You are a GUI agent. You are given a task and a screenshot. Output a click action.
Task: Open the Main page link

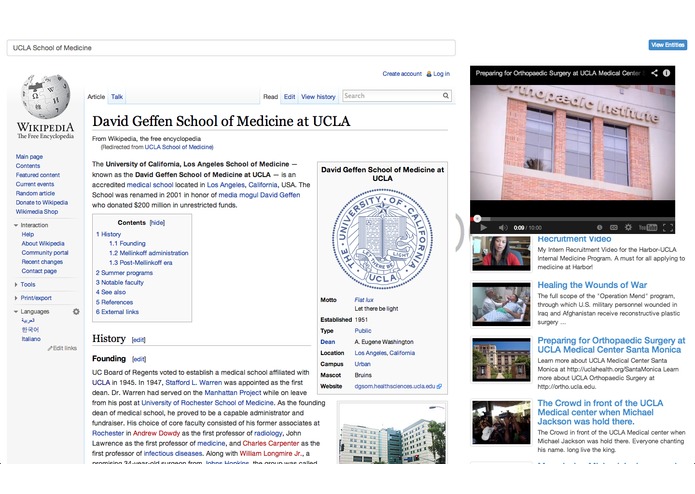[29, 156]
